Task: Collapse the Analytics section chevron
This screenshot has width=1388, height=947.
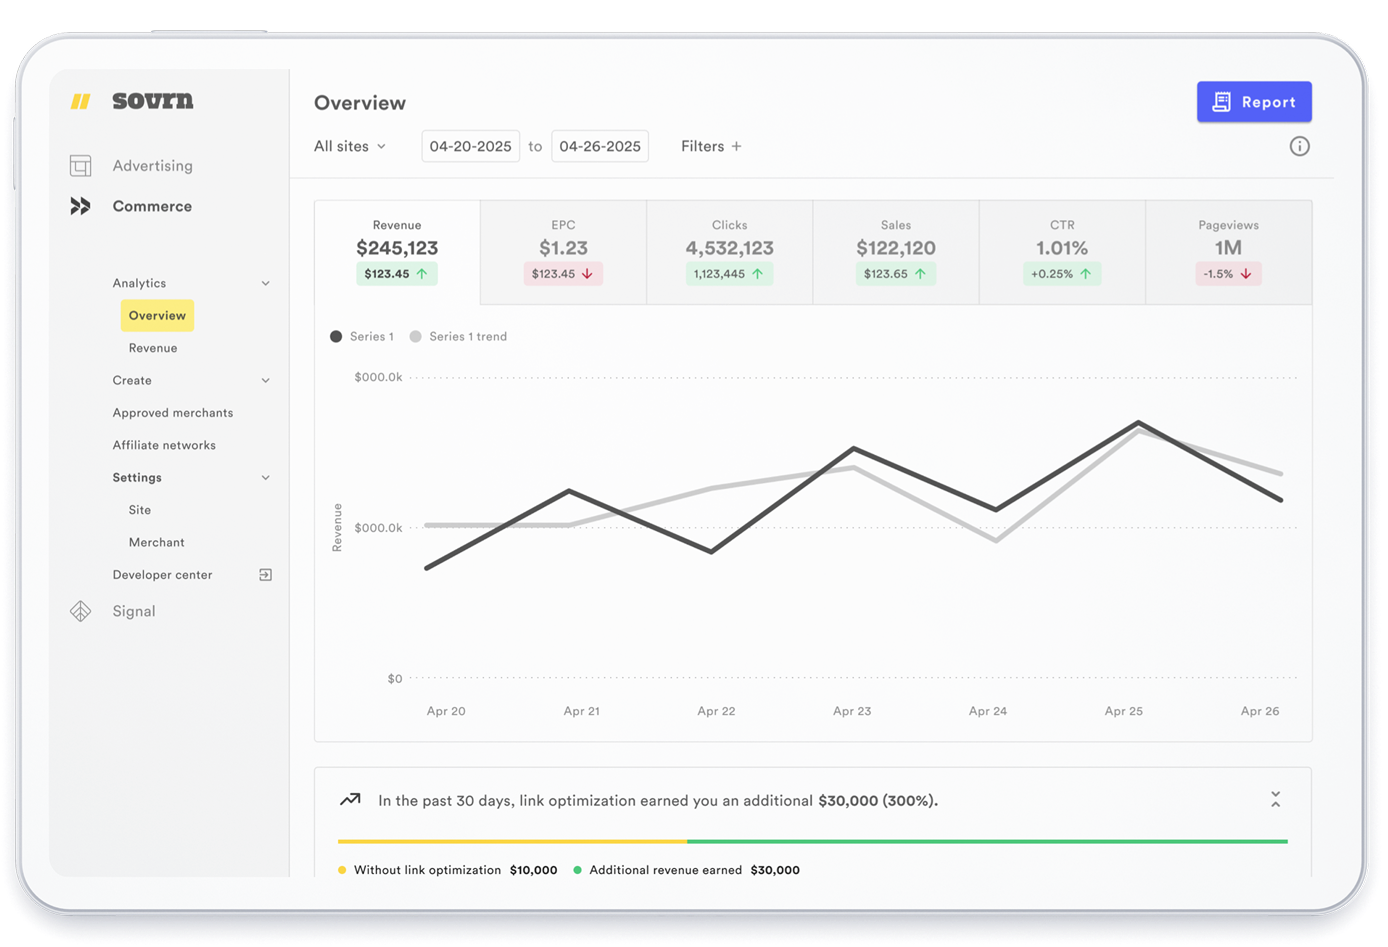Action: [266, 283]
